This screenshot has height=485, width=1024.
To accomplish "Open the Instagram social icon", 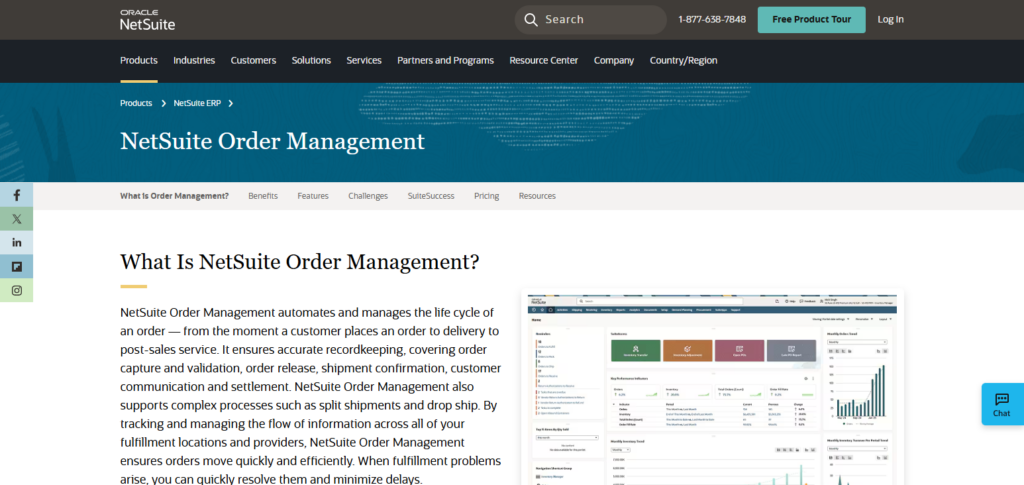I will [16, 290].
